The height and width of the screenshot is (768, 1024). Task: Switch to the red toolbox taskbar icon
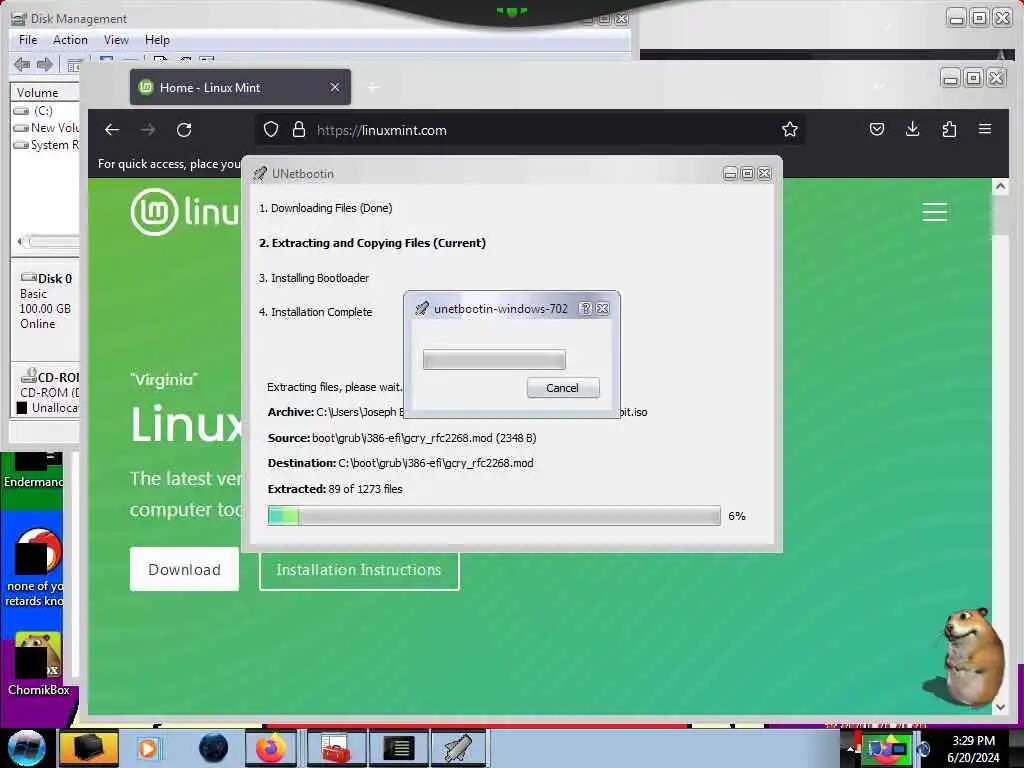click(336, 748)
